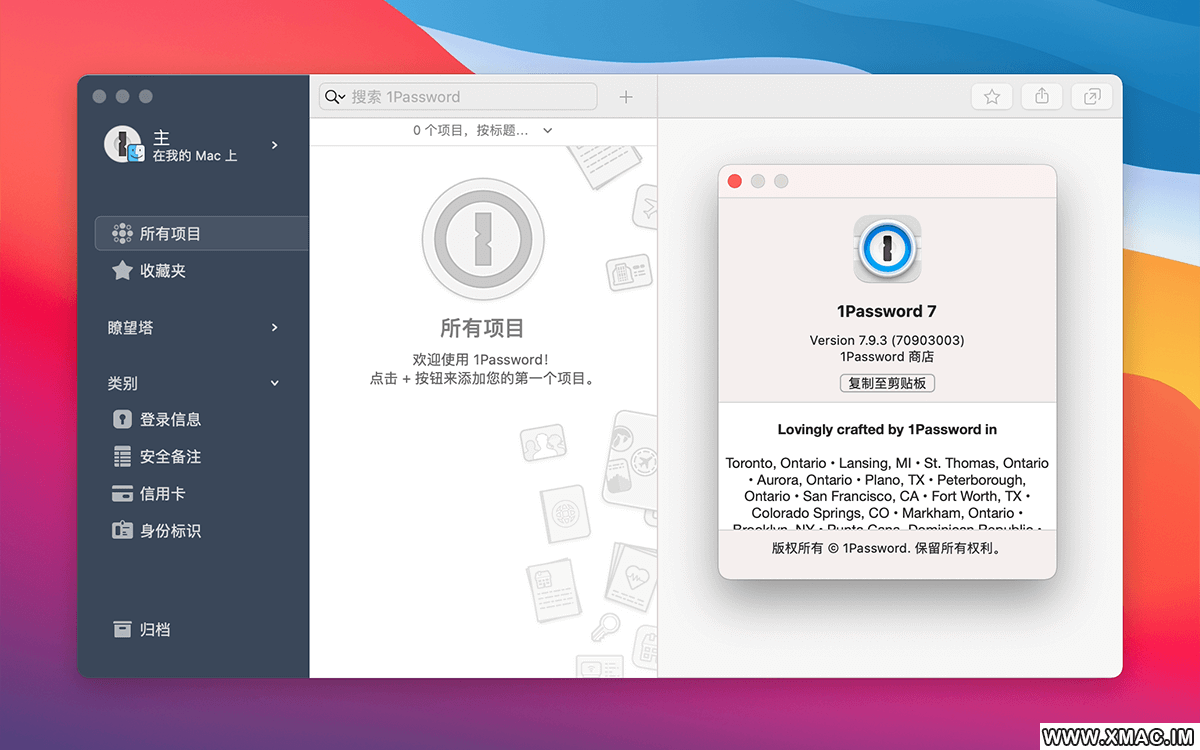Open Login category key icon
The height and width of the screenshot is (750, 1200).
[122, 420]
